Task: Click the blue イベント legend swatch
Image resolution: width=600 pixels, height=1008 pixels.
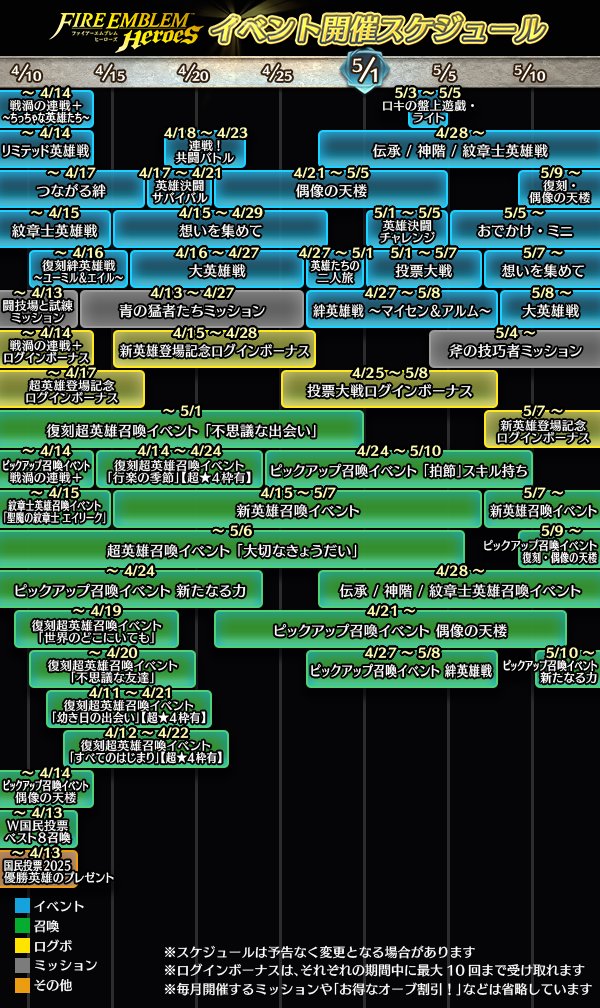Action: [x=23, y=906]
